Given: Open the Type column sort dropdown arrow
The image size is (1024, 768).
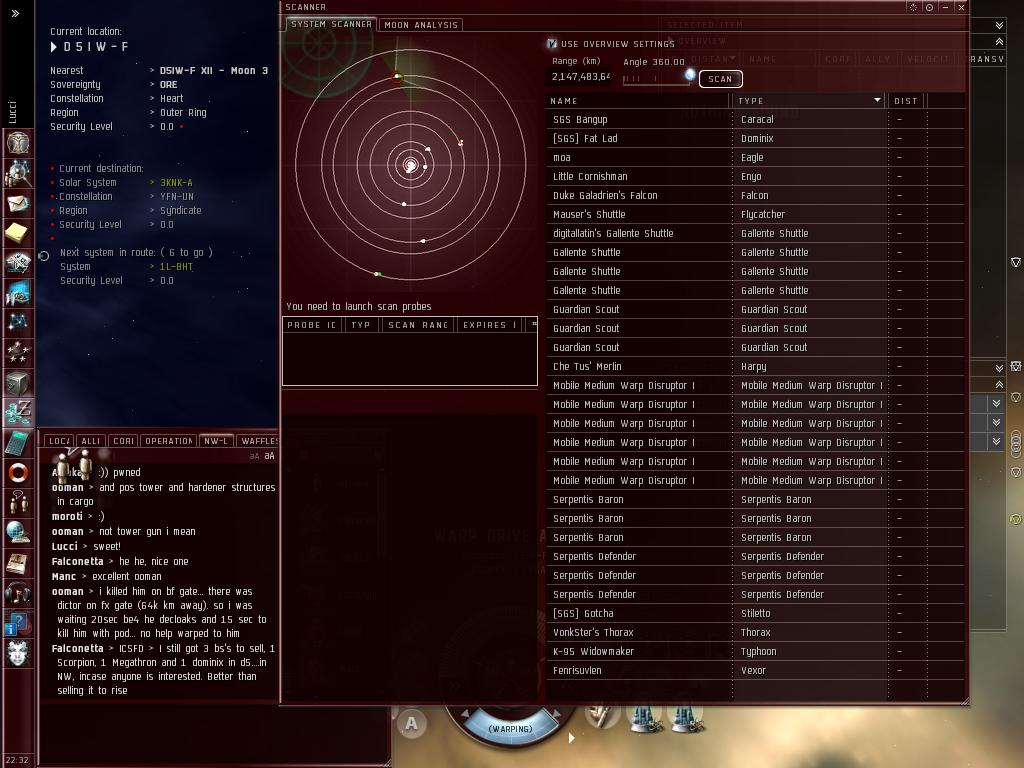Looking at the screenshot, I should [x=877, y=100].
